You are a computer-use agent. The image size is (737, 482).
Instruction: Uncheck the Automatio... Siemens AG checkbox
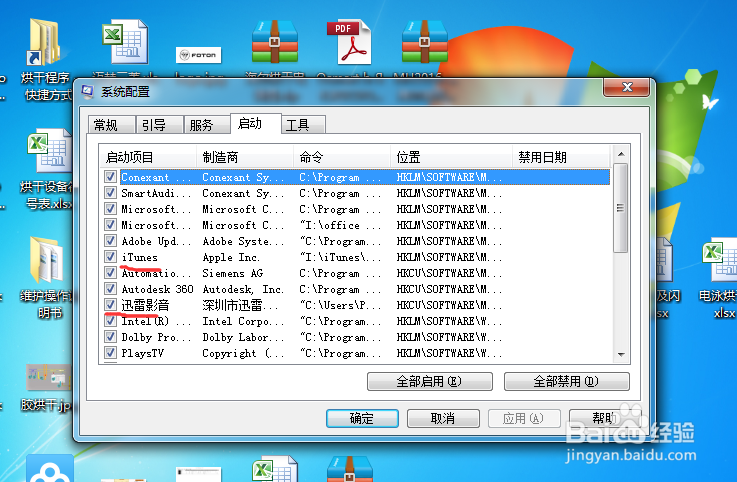coord(110,273)
